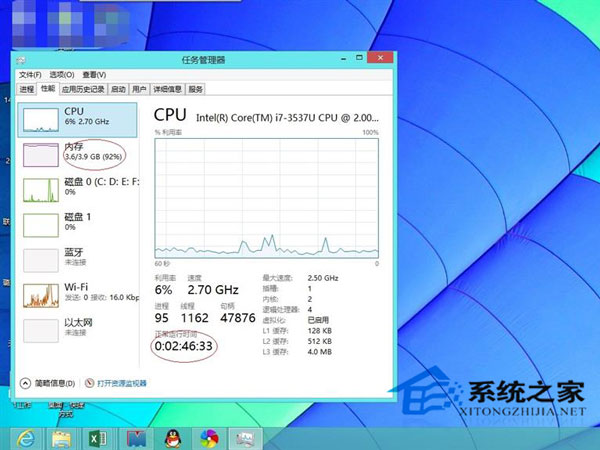This screenshot has width=600, height=450.
Task: Click the process count 95
Action: 161,318
